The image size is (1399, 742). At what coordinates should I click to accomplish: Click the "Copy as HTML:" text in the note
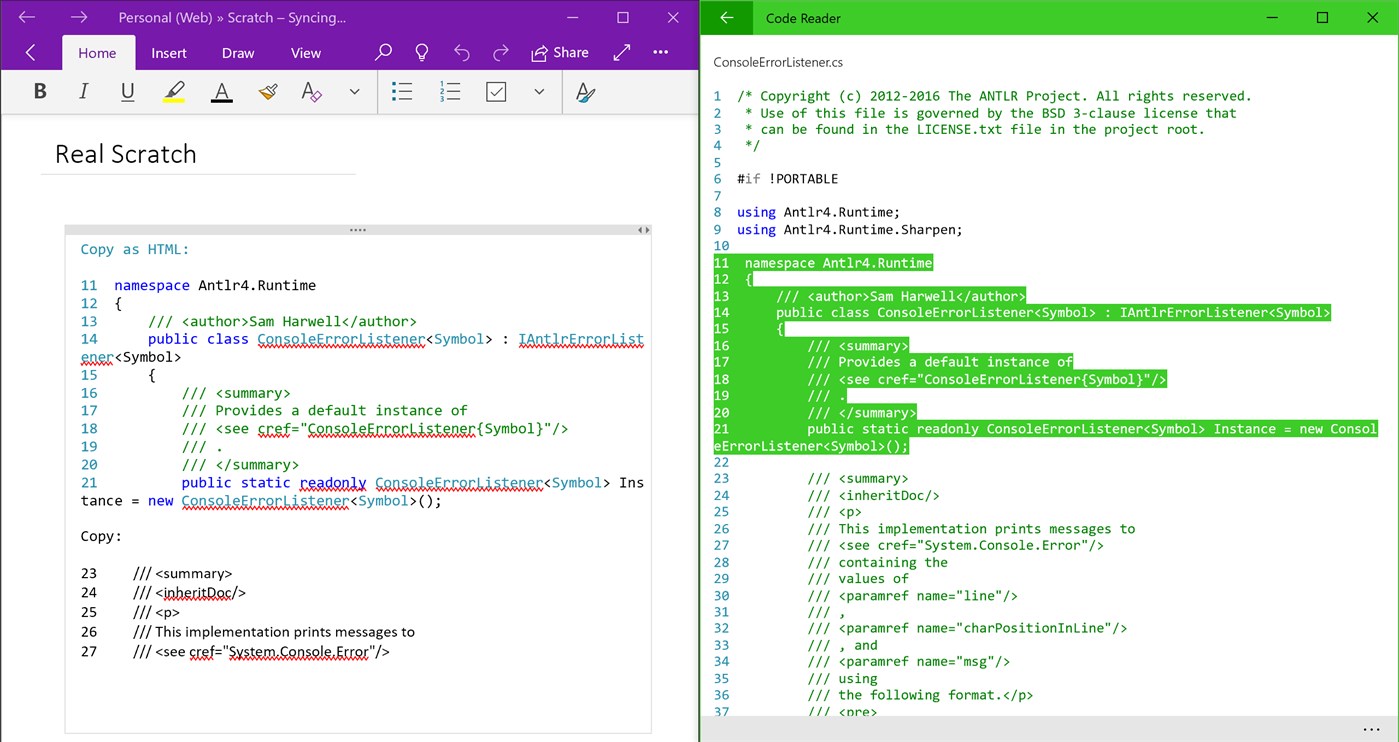pos(135,249)
